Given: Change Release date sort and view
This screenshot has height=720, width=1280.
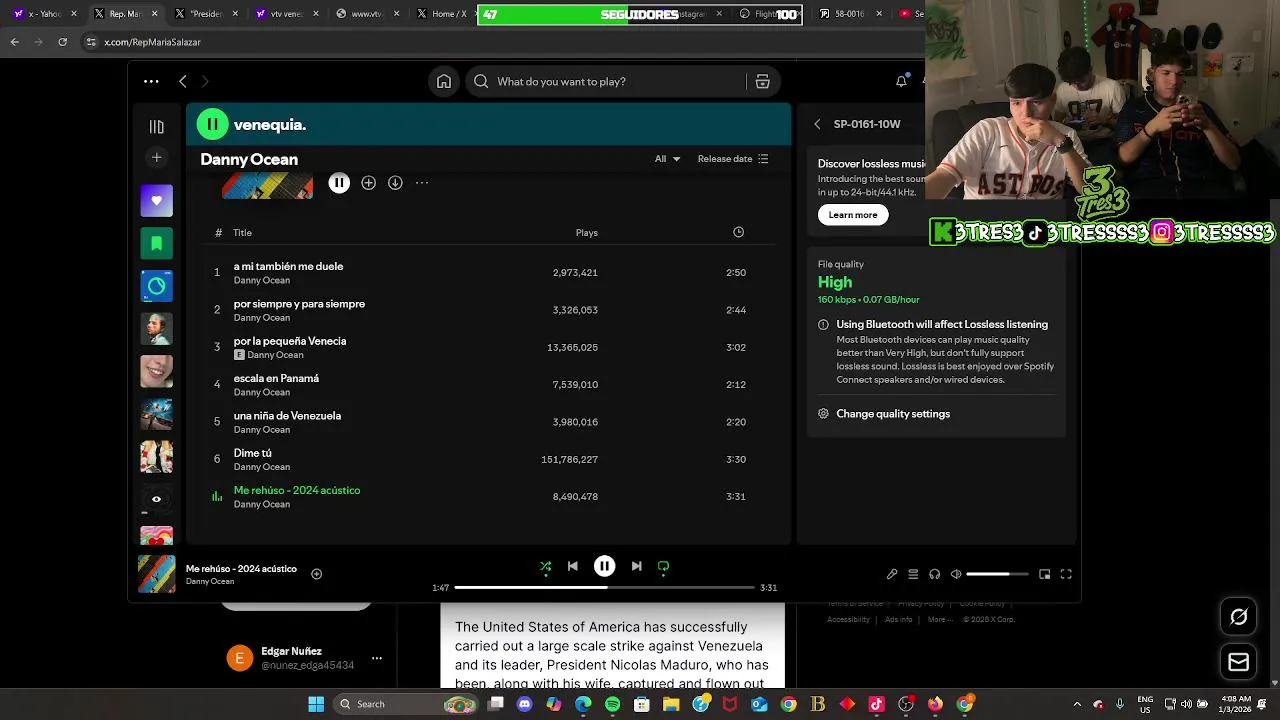Looking at the screenshot, I should [733, 159].
